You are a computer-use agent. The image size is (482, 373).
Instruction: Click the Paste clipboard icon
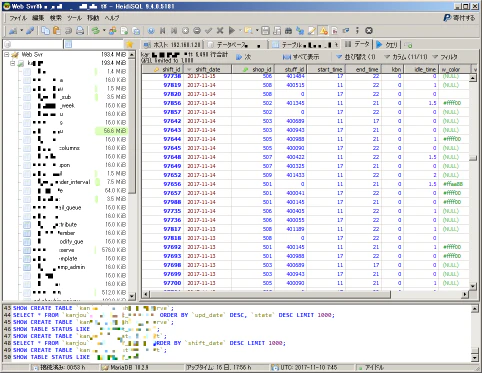(57, 31)
